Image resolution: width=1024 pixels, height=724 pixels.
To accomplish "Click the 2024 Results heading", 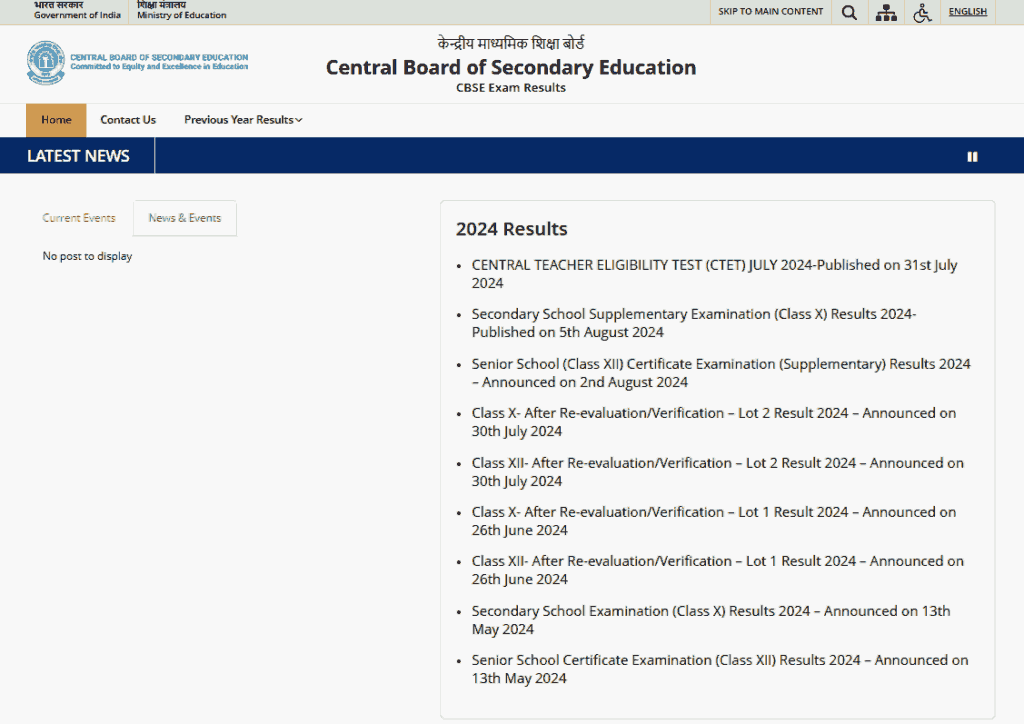I will pyautogui.click(x=511, y=229).
